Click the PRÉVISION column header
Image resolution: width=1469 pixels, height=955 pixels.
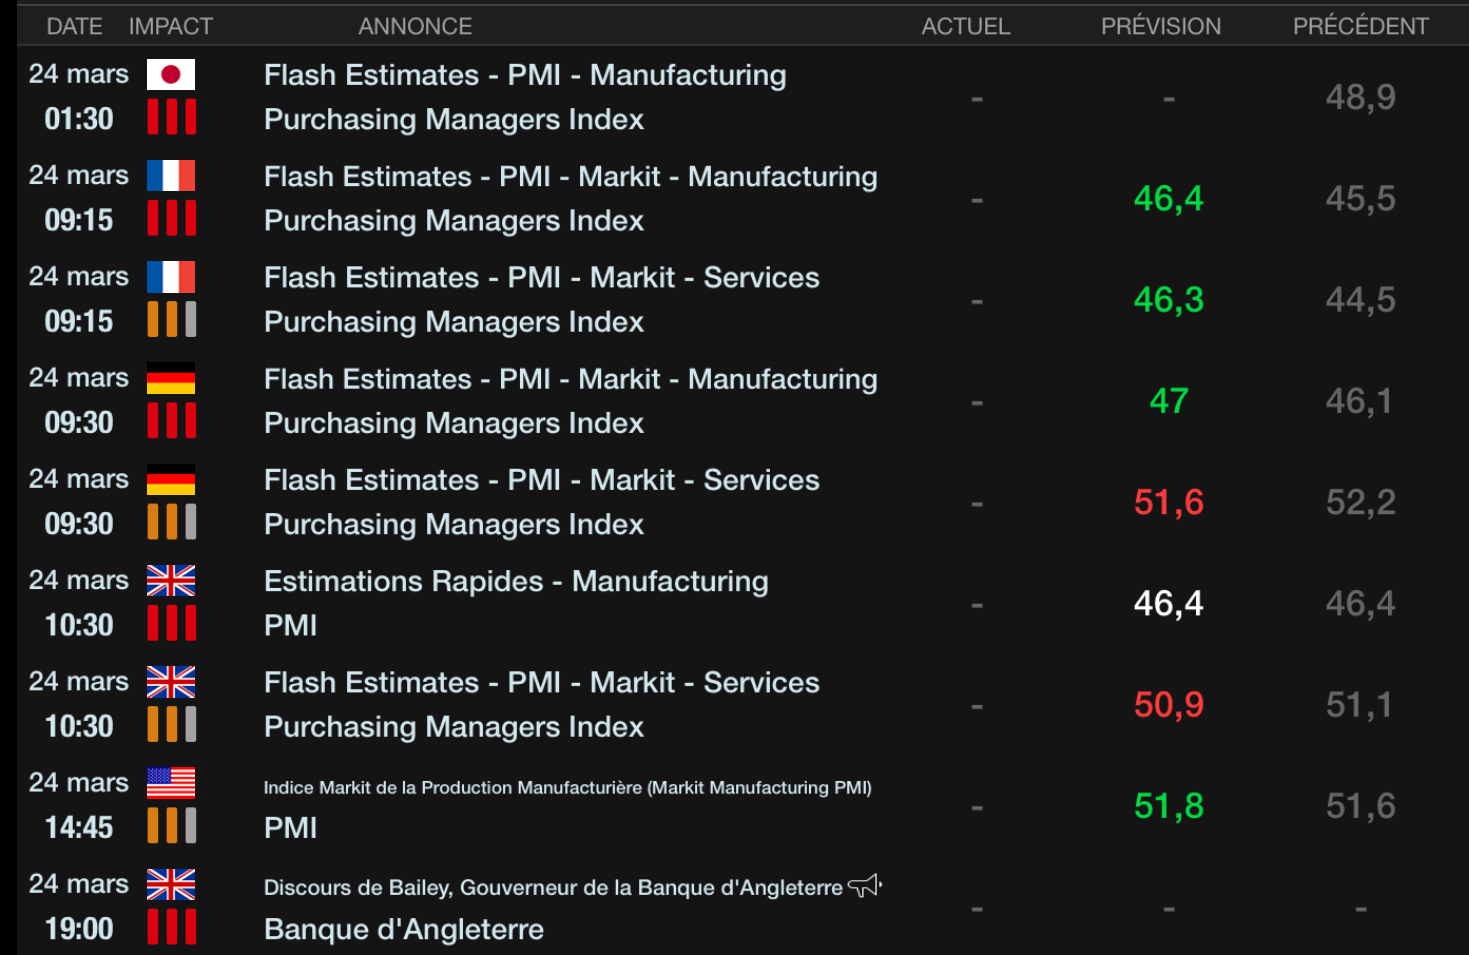point(1161,27)
